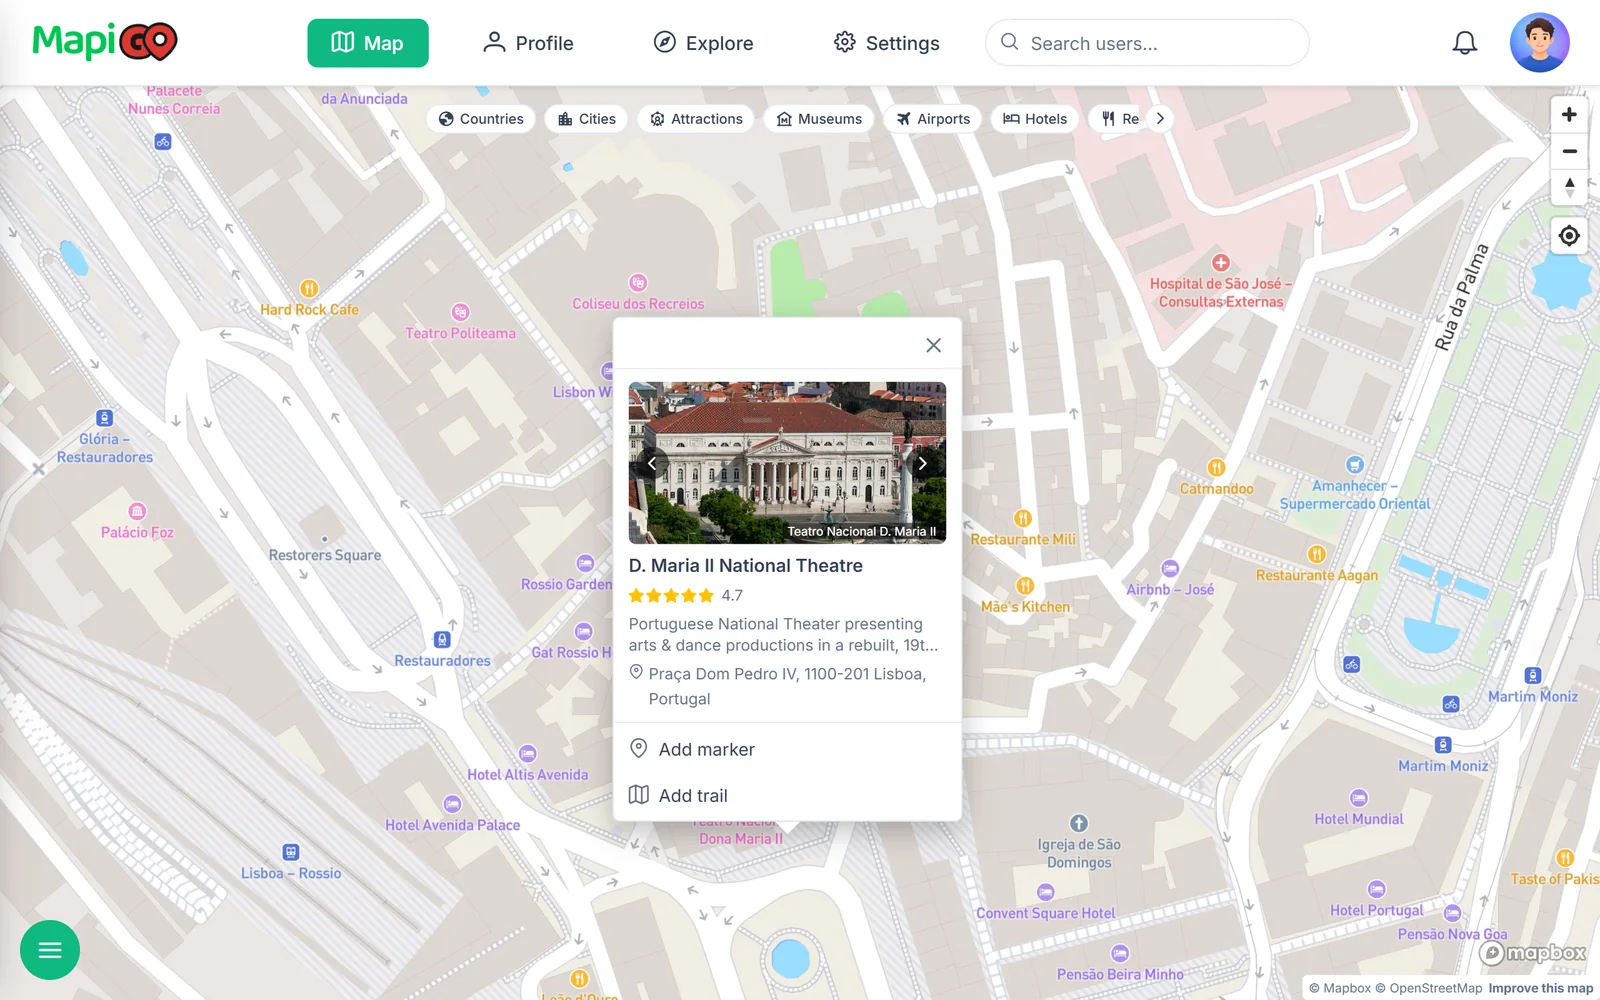
Task: Add trail from the popup
Action: (787, 795)
